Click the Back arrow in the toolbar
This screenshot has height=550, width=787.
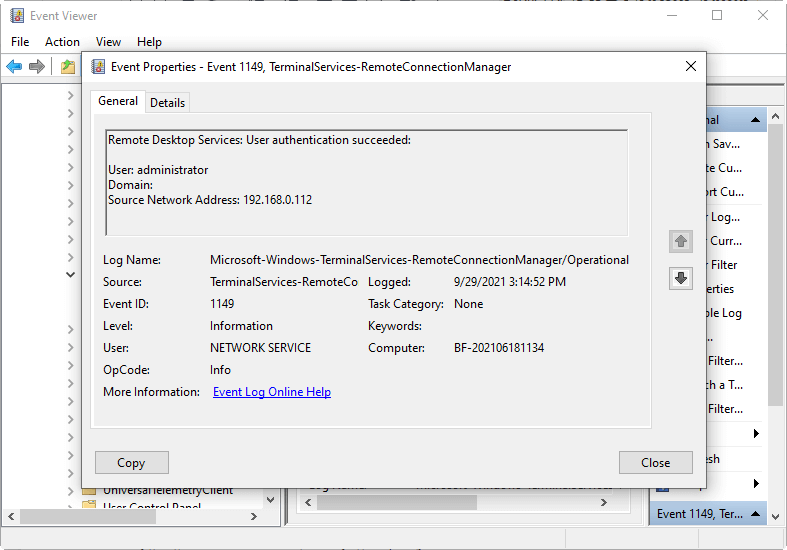pyautogui.click(x=14, y=66)
